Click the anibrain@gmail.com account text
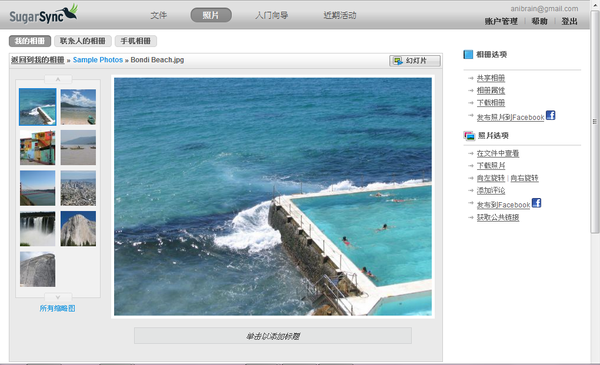The image size is (600, 365). point(544,8)
